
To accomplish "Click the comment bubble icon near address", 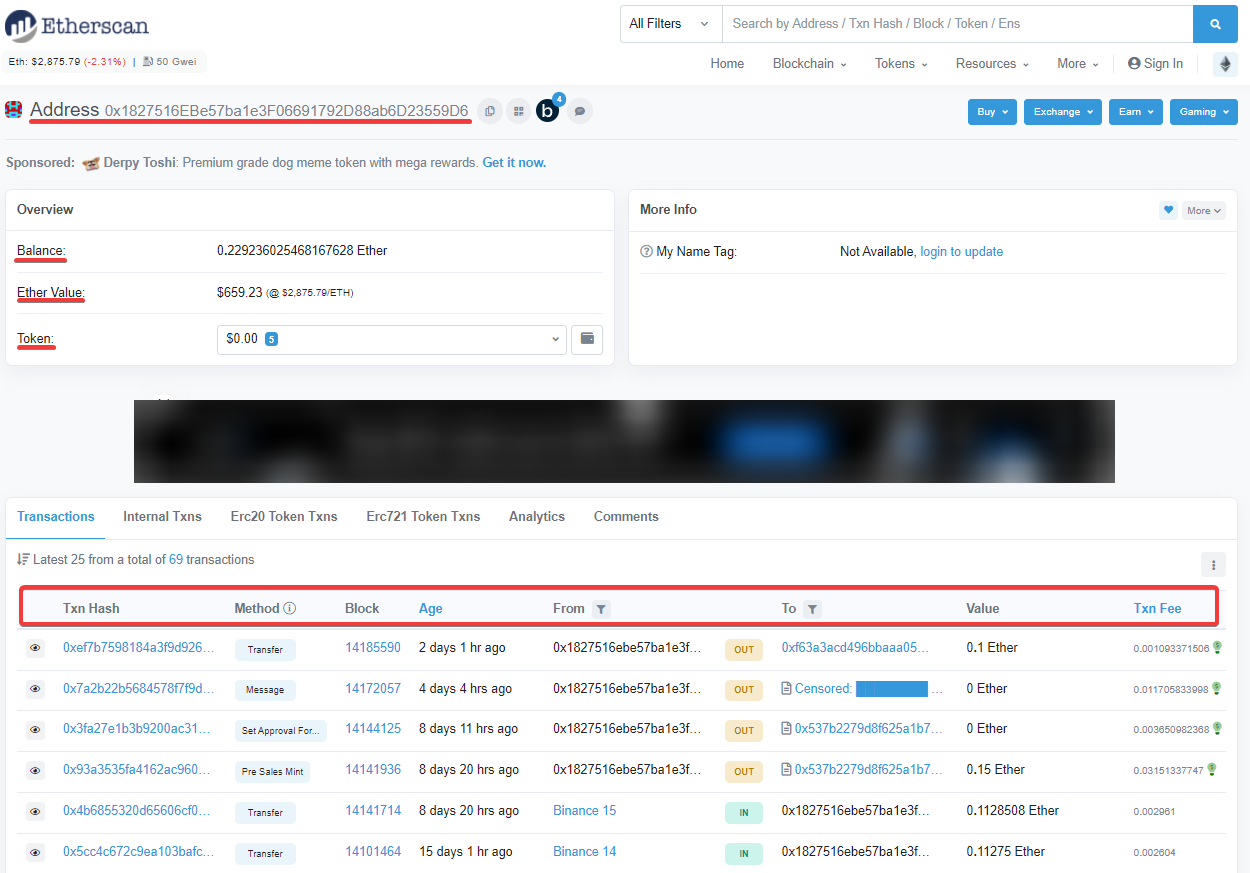I will click(580, 111).
